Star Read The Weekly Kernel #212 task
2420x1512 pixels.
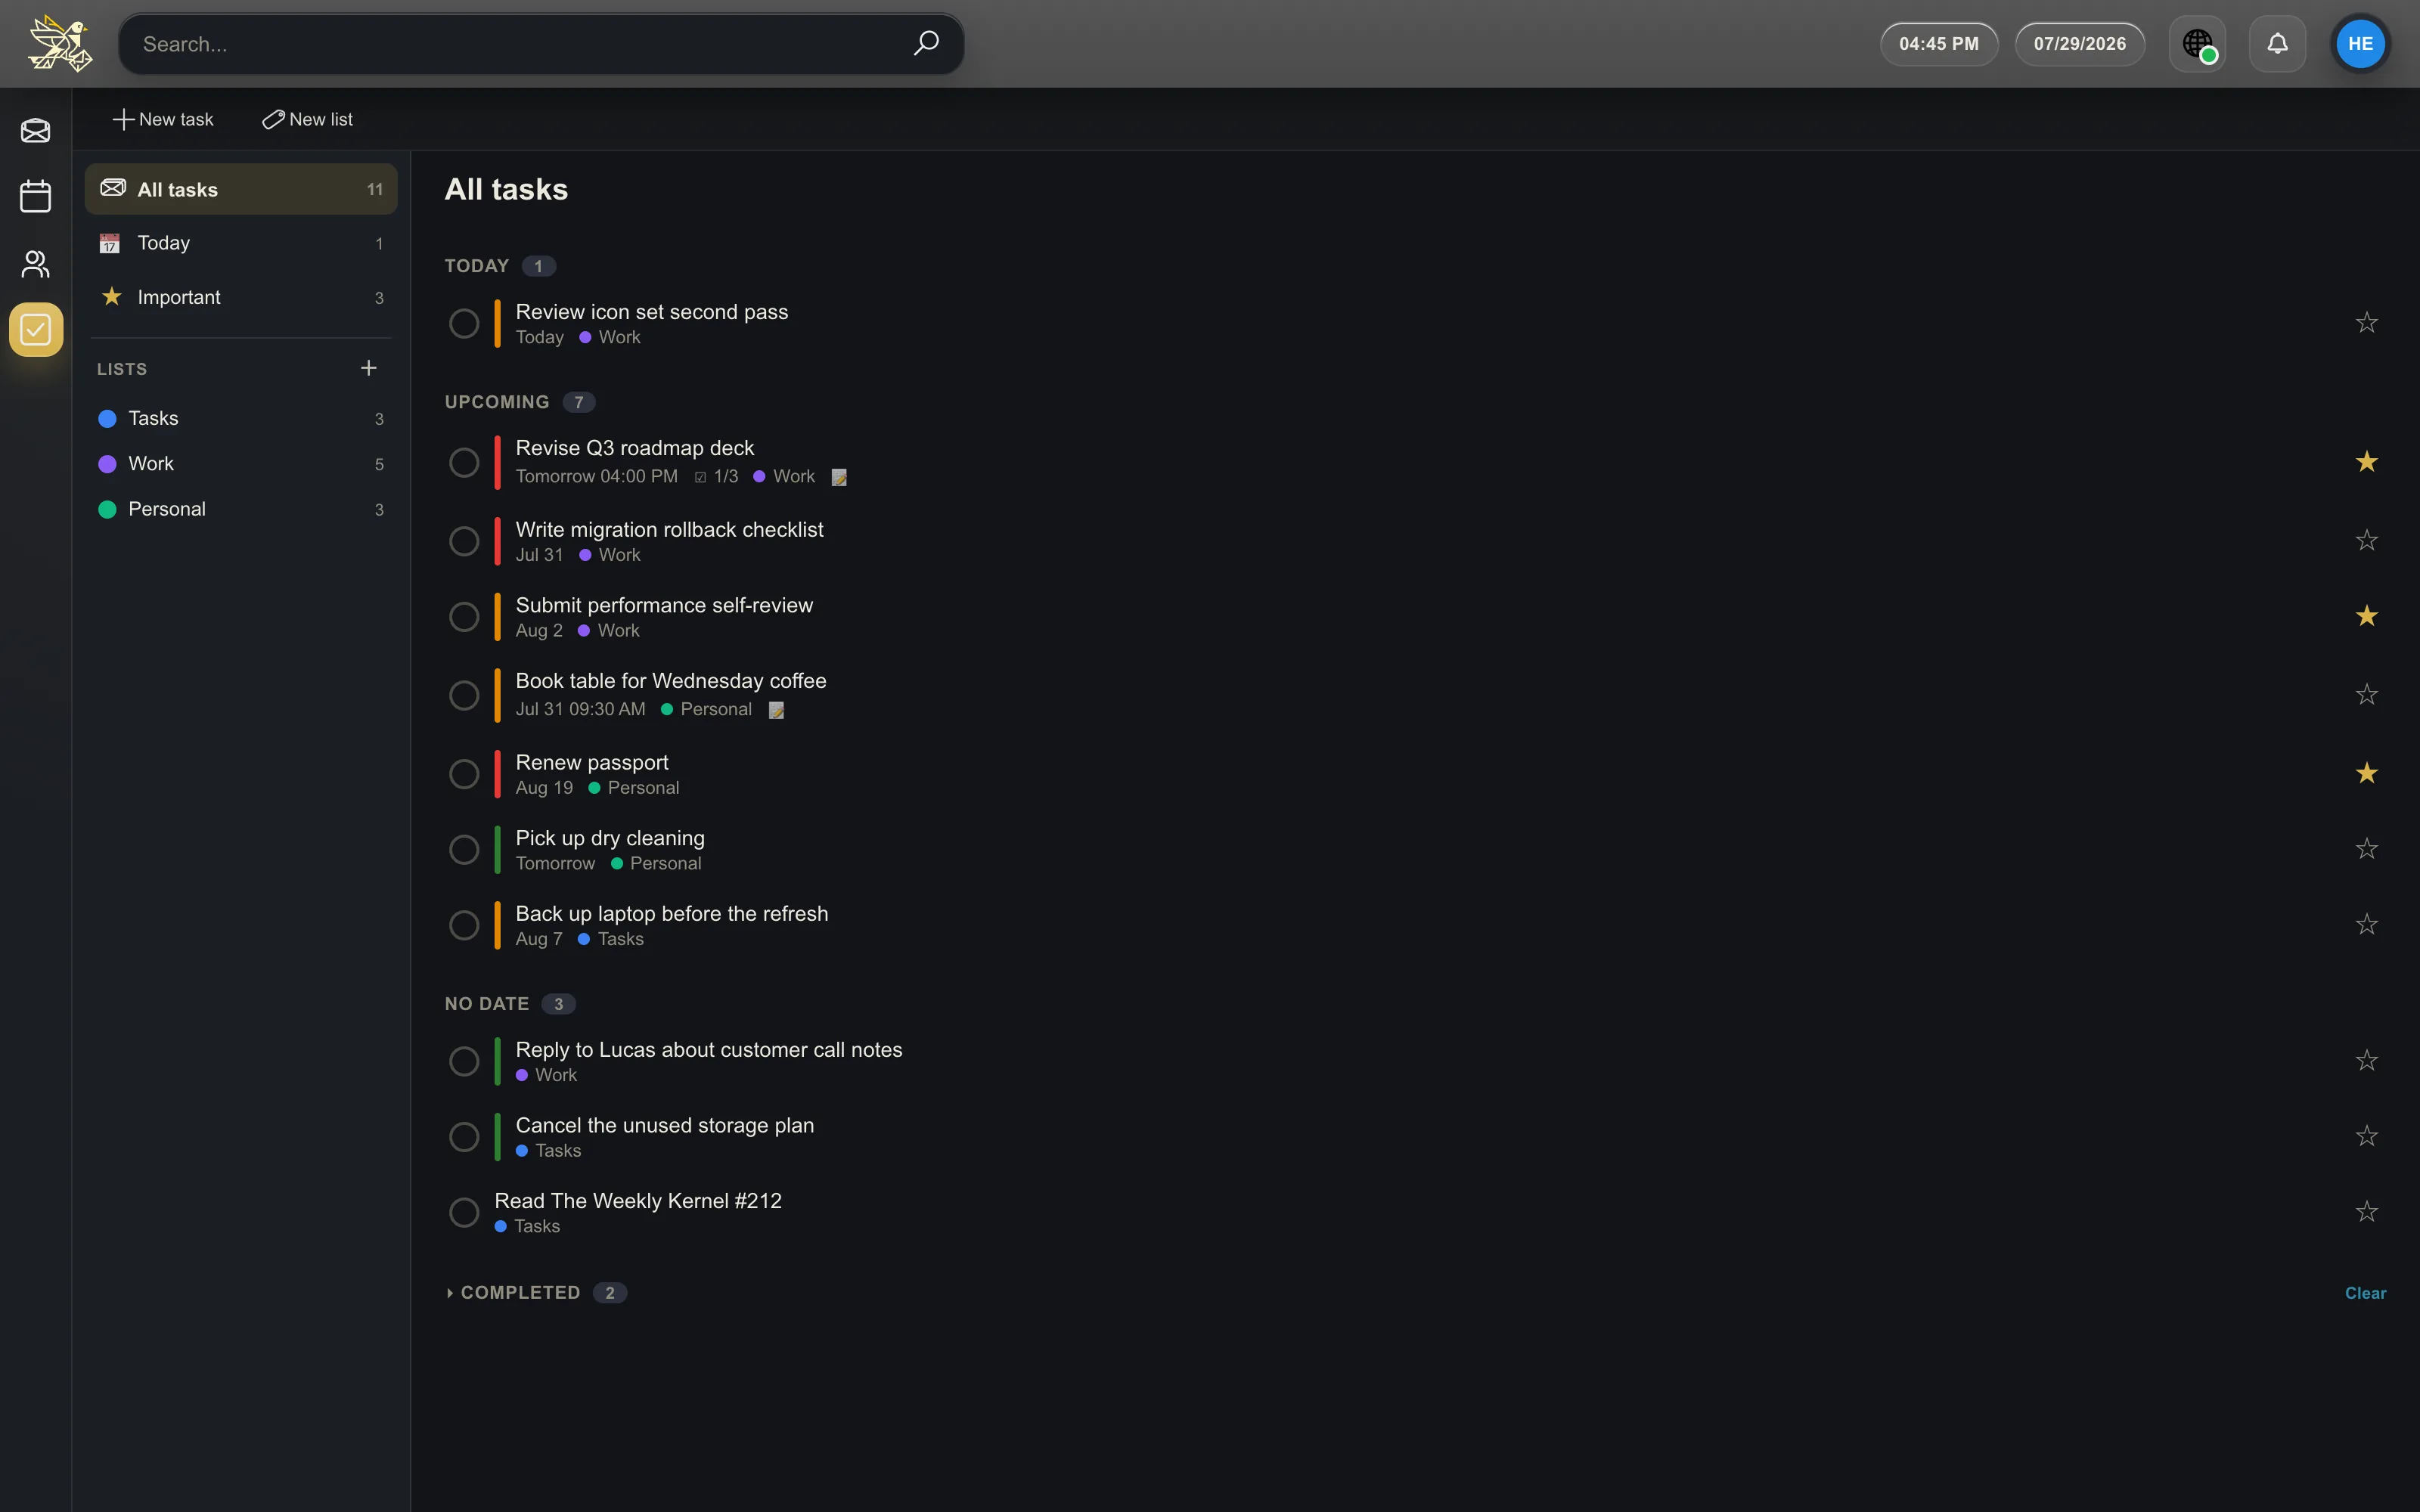coord(2366,1211)
